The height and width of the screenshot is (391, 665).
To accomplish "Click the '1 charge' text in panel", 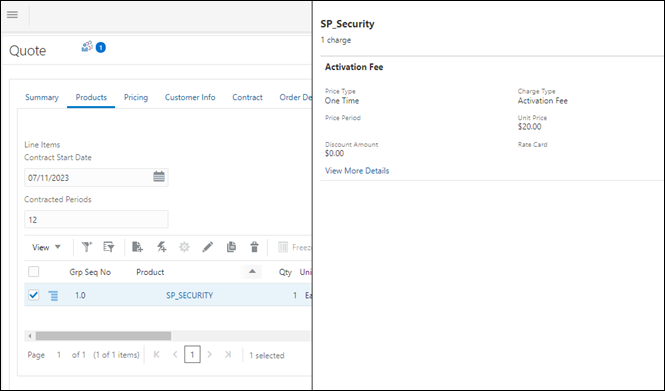I will coord(336,40).
